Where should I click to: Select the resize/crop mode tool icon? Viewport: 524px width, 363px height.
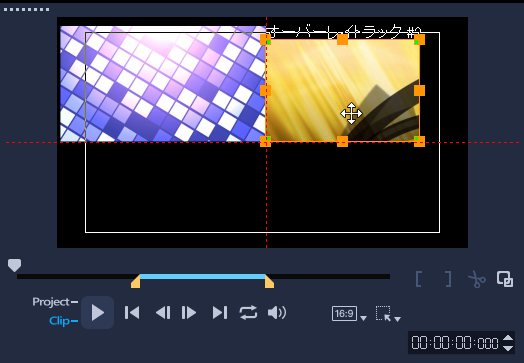click(x=383, y=314)
